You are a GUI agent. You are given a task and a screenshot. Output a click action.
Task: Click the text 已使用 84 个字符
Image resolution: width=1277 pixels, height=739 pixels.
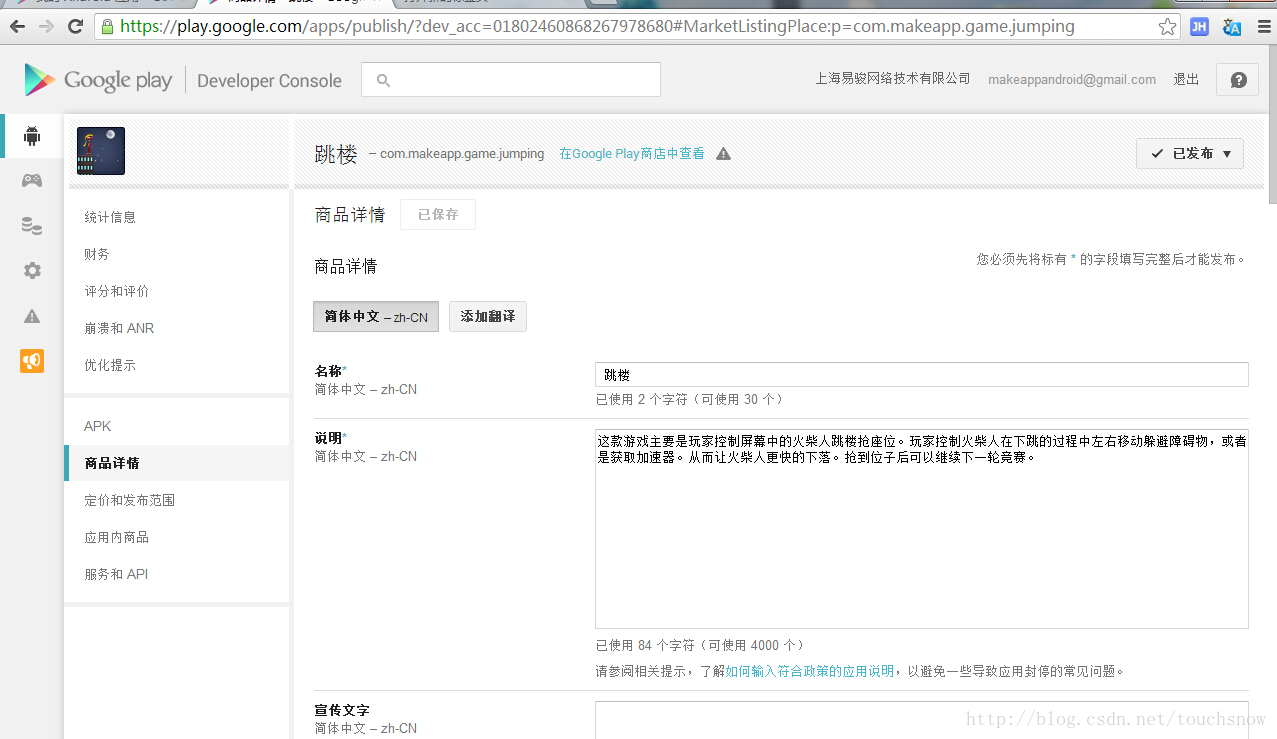[644, 645]
